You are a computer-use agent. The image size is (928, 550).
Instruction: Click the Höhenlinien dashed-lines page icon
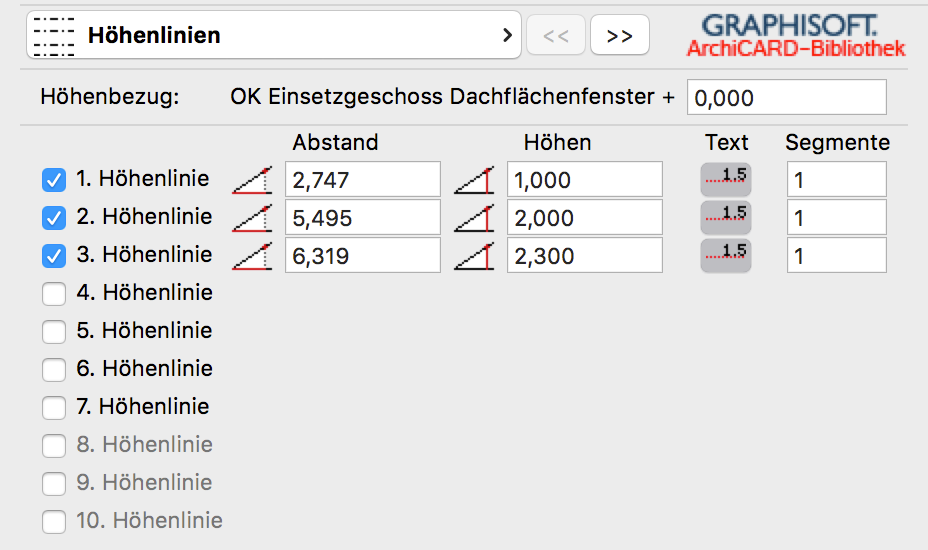click(53, 36)
